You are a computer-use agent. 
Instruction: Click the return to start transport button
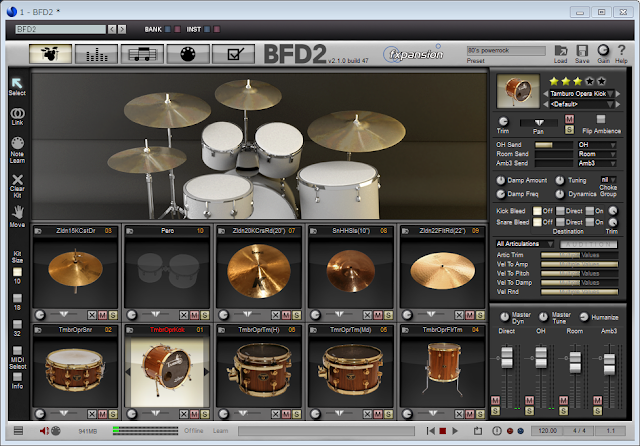(430, 431)
